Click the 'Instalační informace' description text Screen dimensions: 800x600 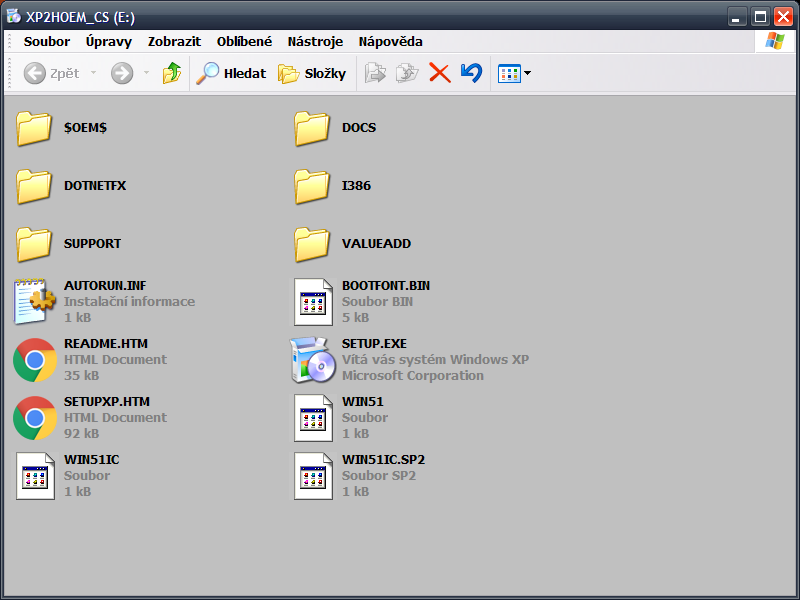tap(129, 302)
